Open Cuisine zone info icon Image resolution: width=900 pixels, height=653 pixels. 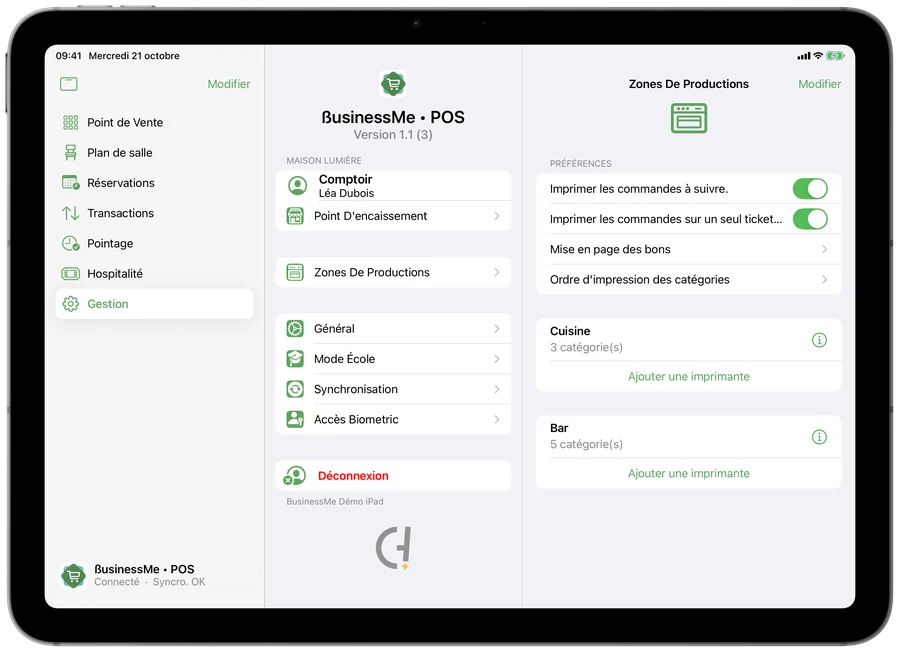[819, 340]
